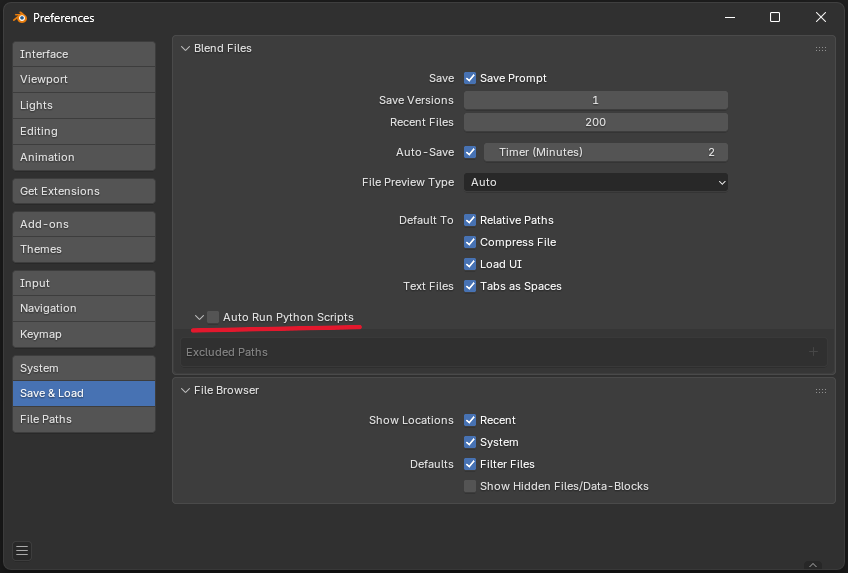848x573 pixels.
Task: Open Input preferences
Action: (x=84, y=283)
